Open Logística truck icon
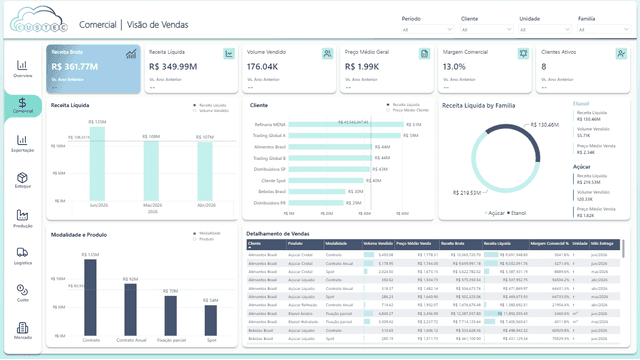The image size is (640, 360). [x=22, y=252]
